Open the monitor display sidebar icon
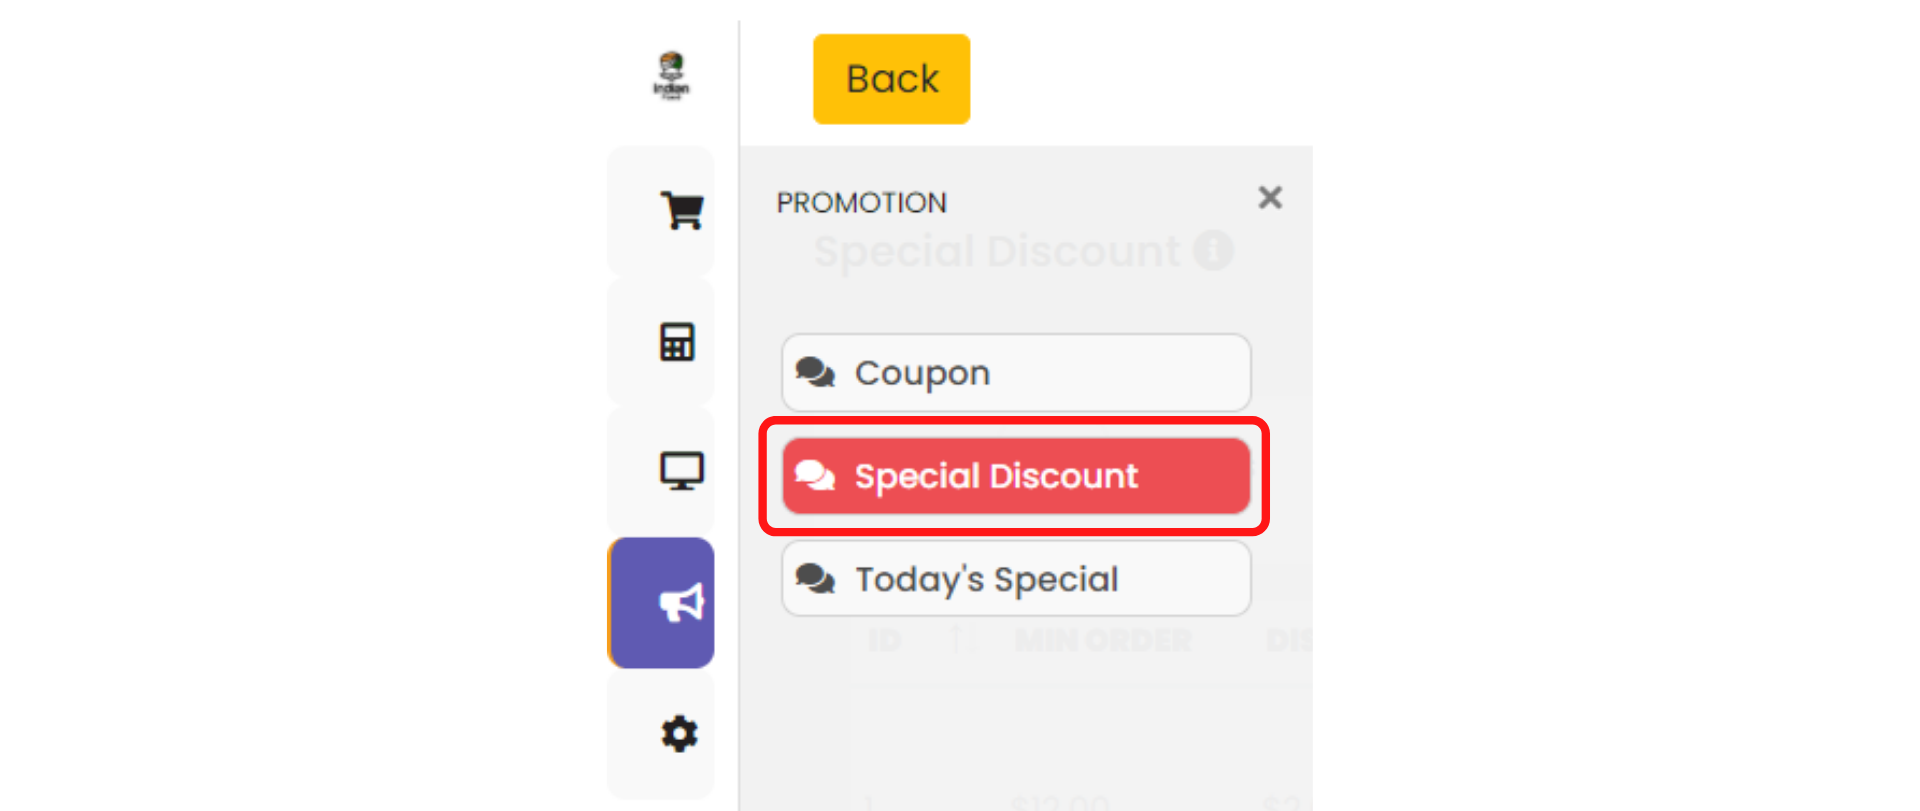This screenshot has width=1920, height=811. point(681,471)
